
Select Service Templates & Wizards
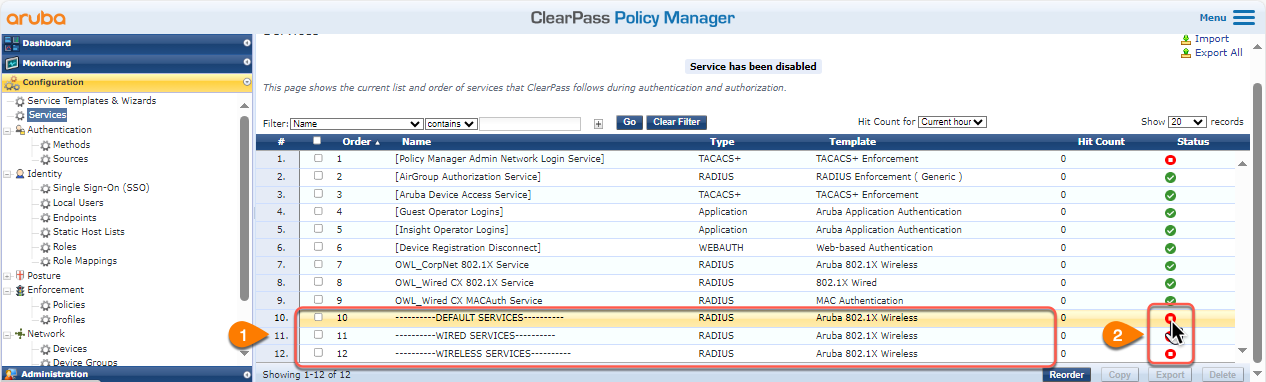(92, 101)
